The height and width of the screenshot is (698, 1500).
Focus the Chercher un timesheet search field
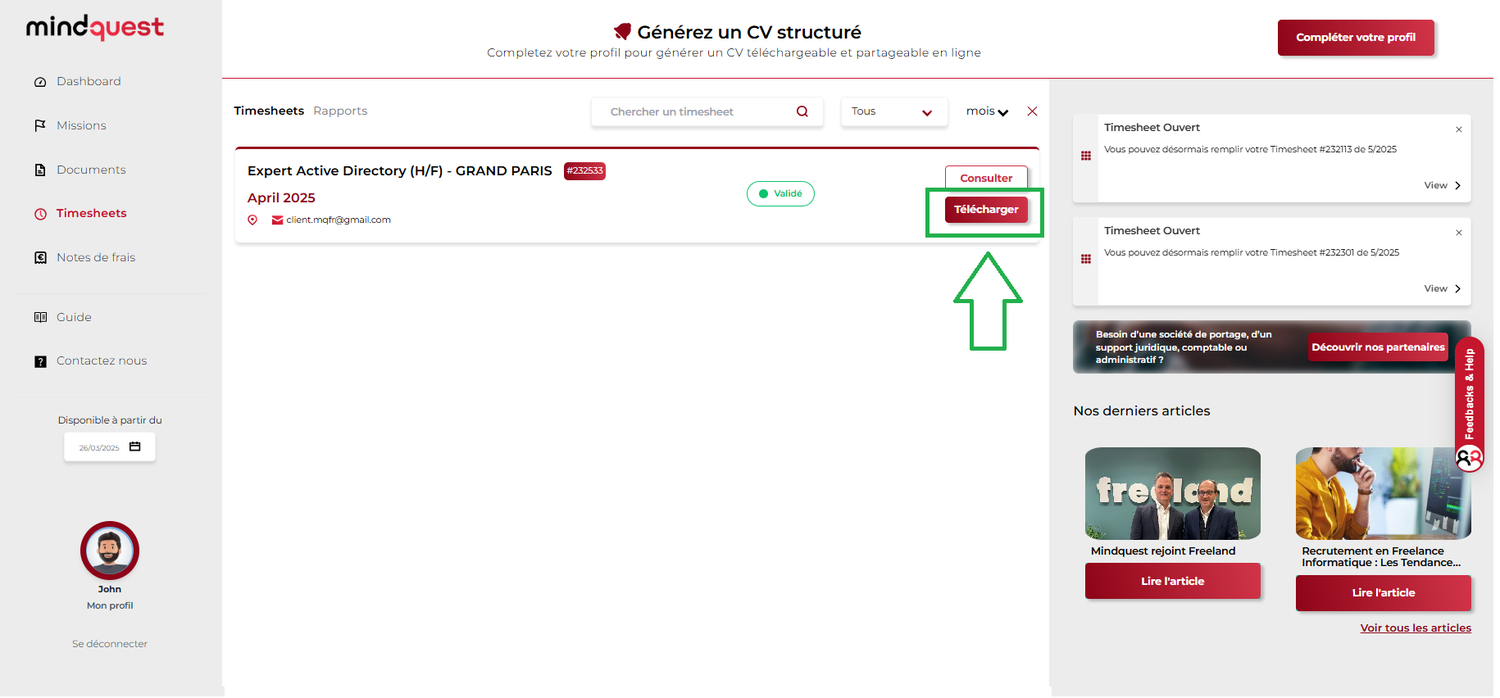(707, 112)
